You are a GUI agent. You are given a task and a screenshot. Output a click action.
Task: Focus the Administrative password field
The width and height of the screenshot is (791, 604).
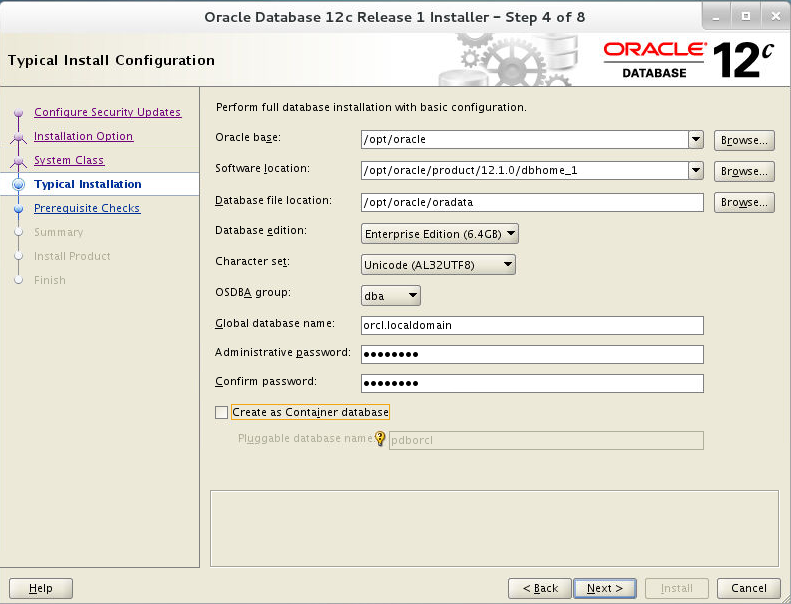(532, 354)
